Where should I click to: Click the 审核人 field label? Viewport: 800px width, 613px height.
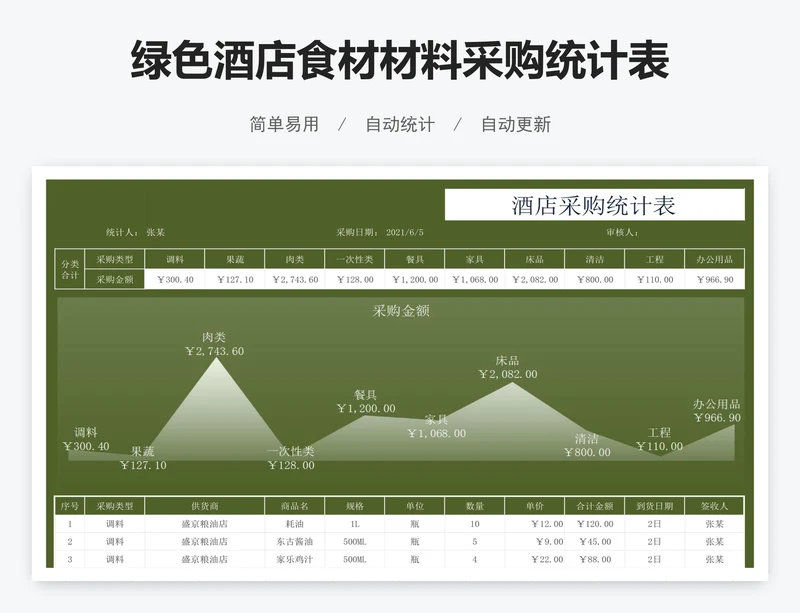pos(622,232)
